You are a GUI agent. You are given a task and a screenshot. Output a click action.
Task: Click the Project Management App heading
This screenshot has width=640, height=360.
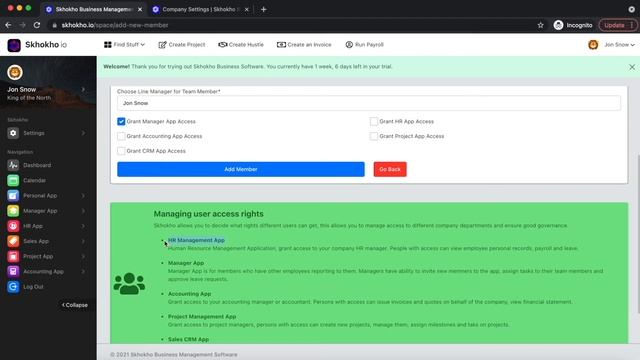[202, 317]
